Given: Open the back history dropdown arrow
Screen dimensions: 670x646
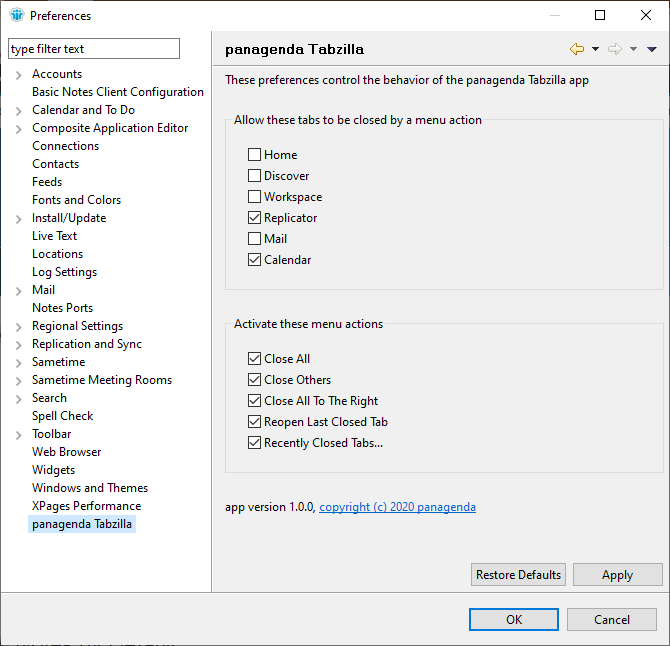Looking at the screenshot, I should (595, 49).
